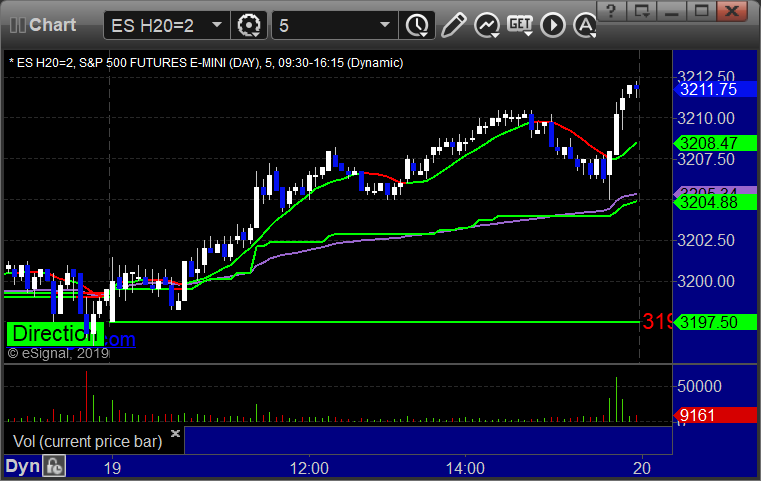Minimize the chart window
Image resolution: width=761 pixels, height=481 pixels.
(x=671, y=11)
